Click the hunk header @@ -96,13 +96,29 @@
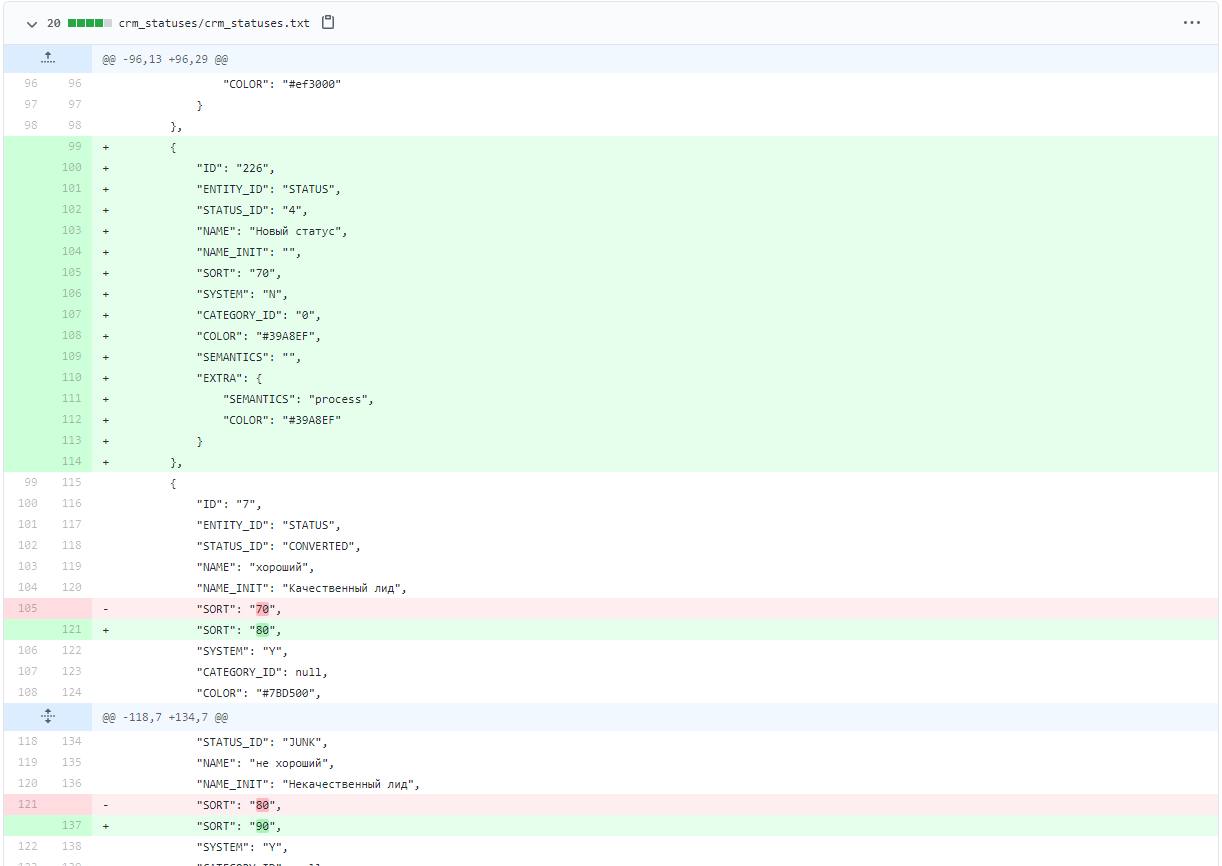The height and width of the screenshot is (866, 1222). click(x=165, y=60)
